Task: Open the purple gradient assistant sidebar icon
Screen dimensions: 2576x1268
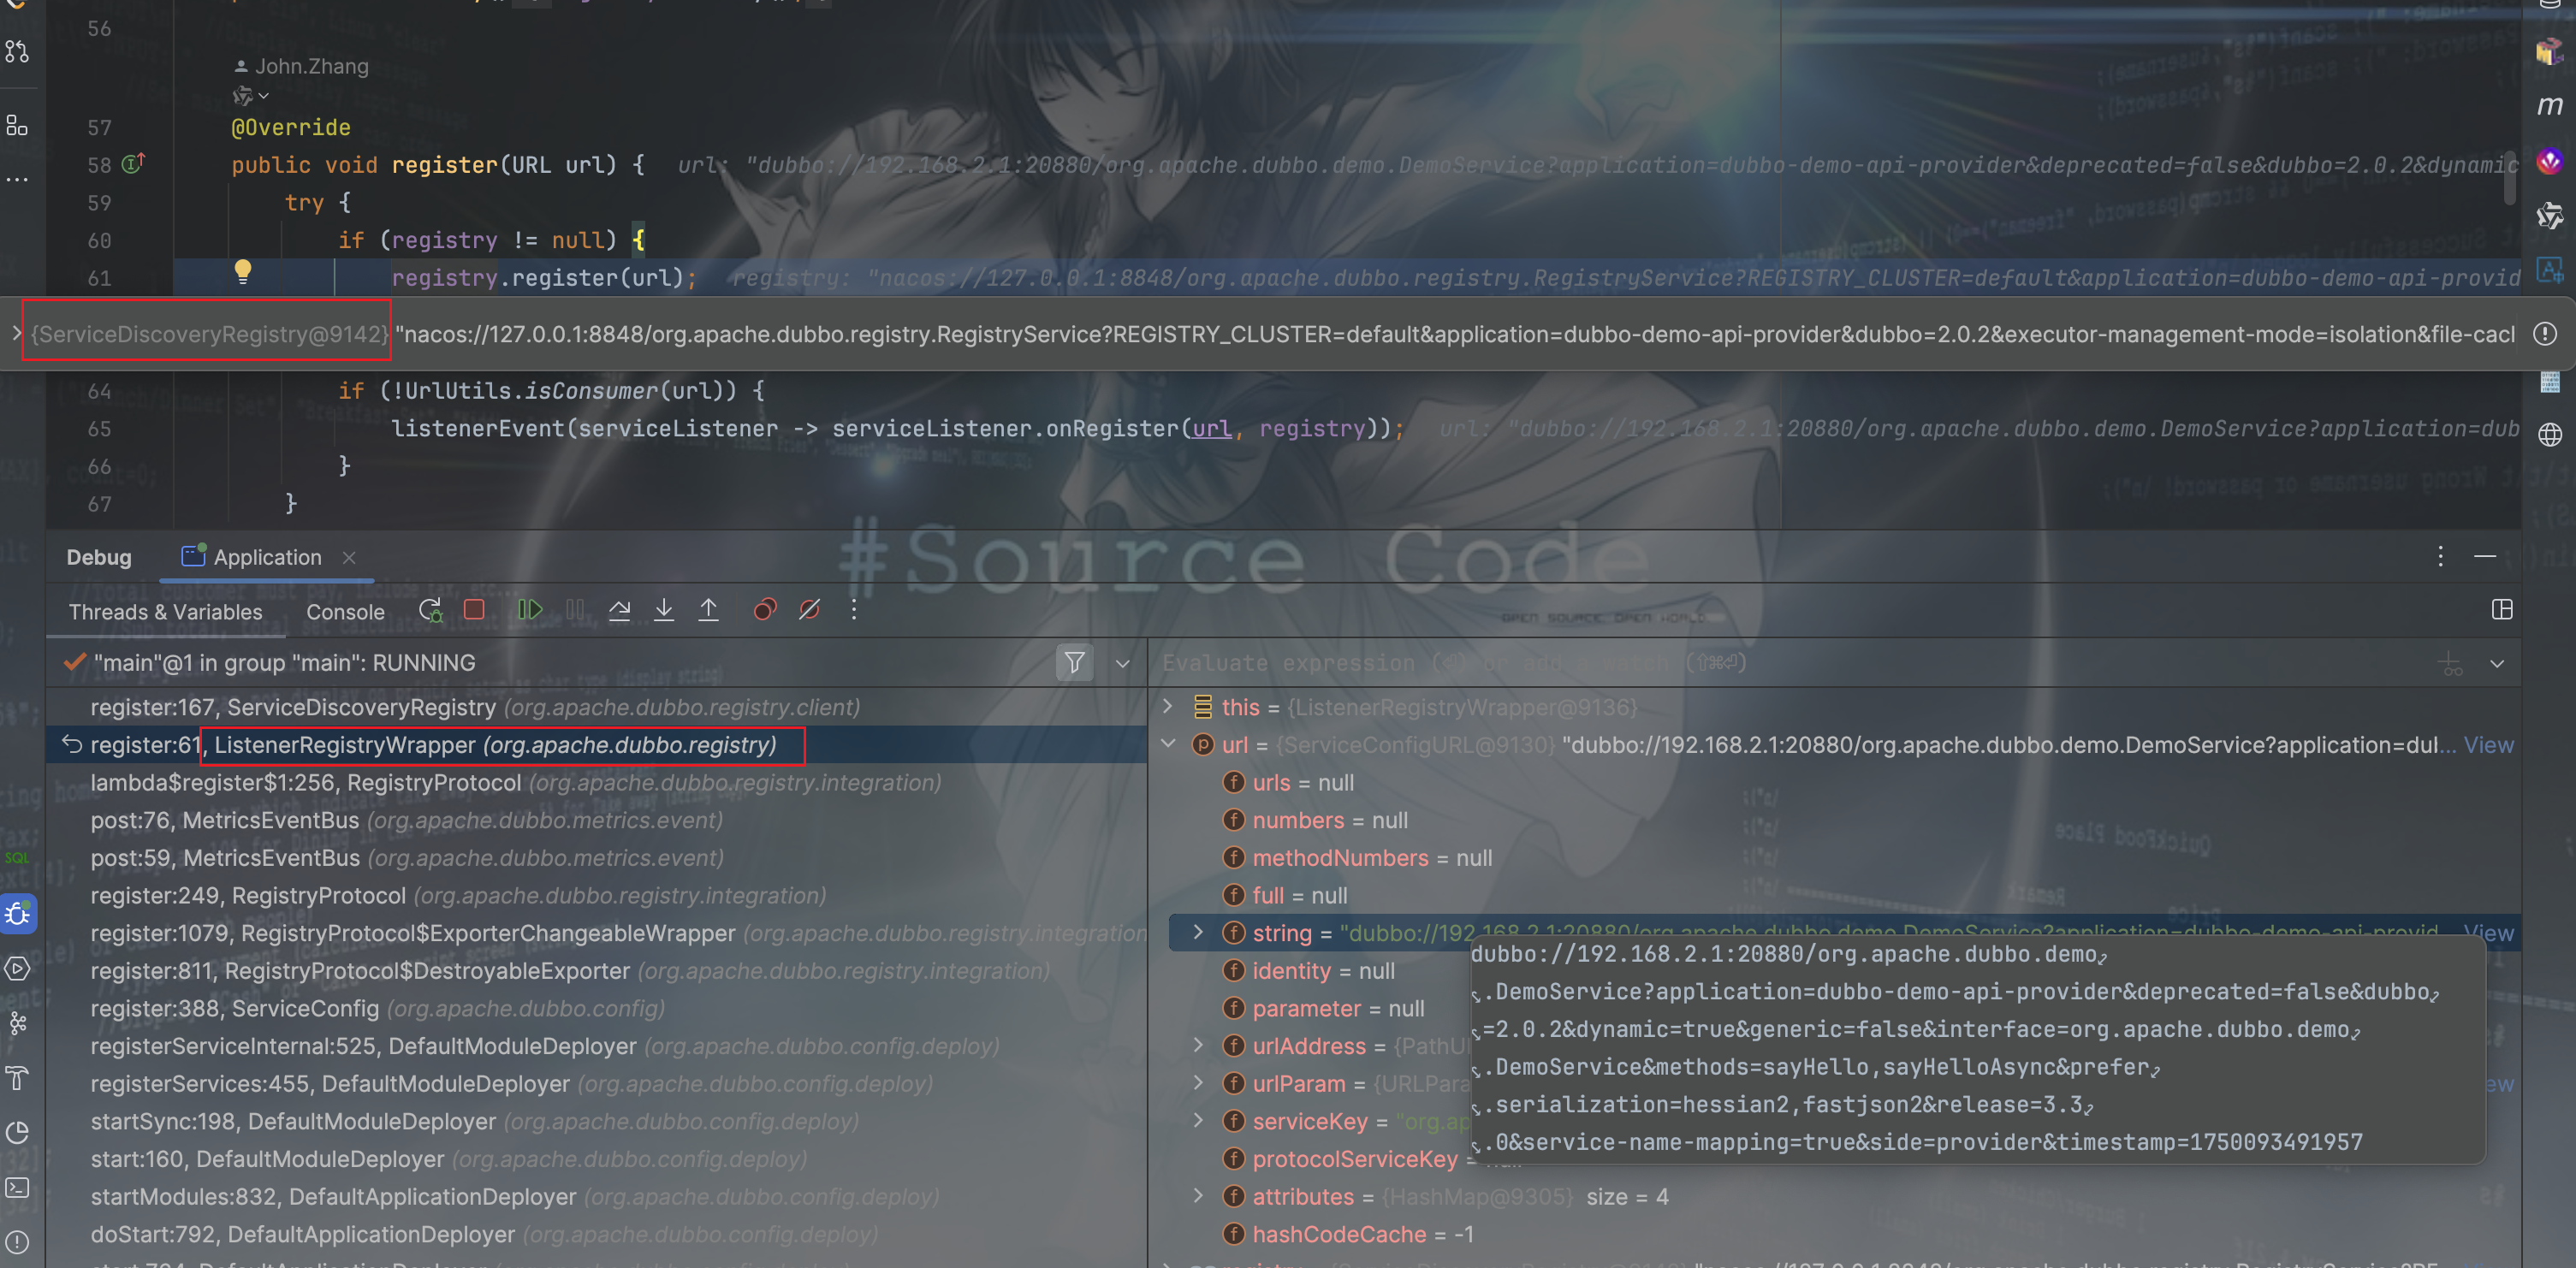Action: pyautogui.click(x=2550, y=160)
